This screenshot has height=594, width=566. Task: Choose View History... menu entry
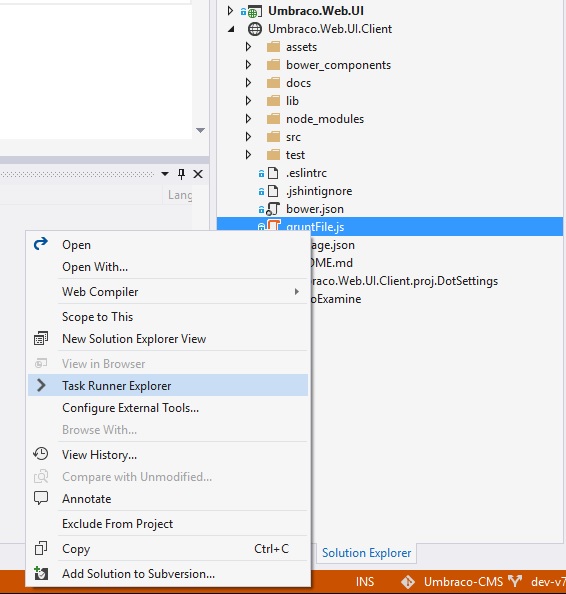(167, 455)
